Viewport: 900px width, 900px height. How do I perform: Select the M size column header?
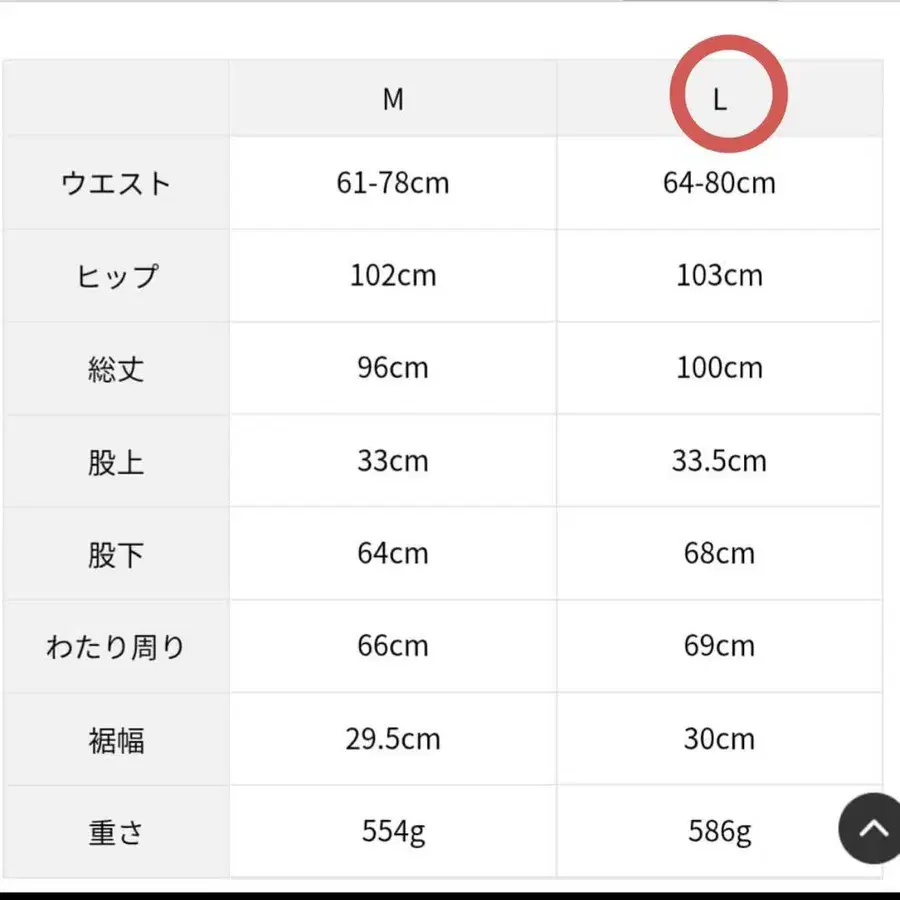(x=393, y=99)
